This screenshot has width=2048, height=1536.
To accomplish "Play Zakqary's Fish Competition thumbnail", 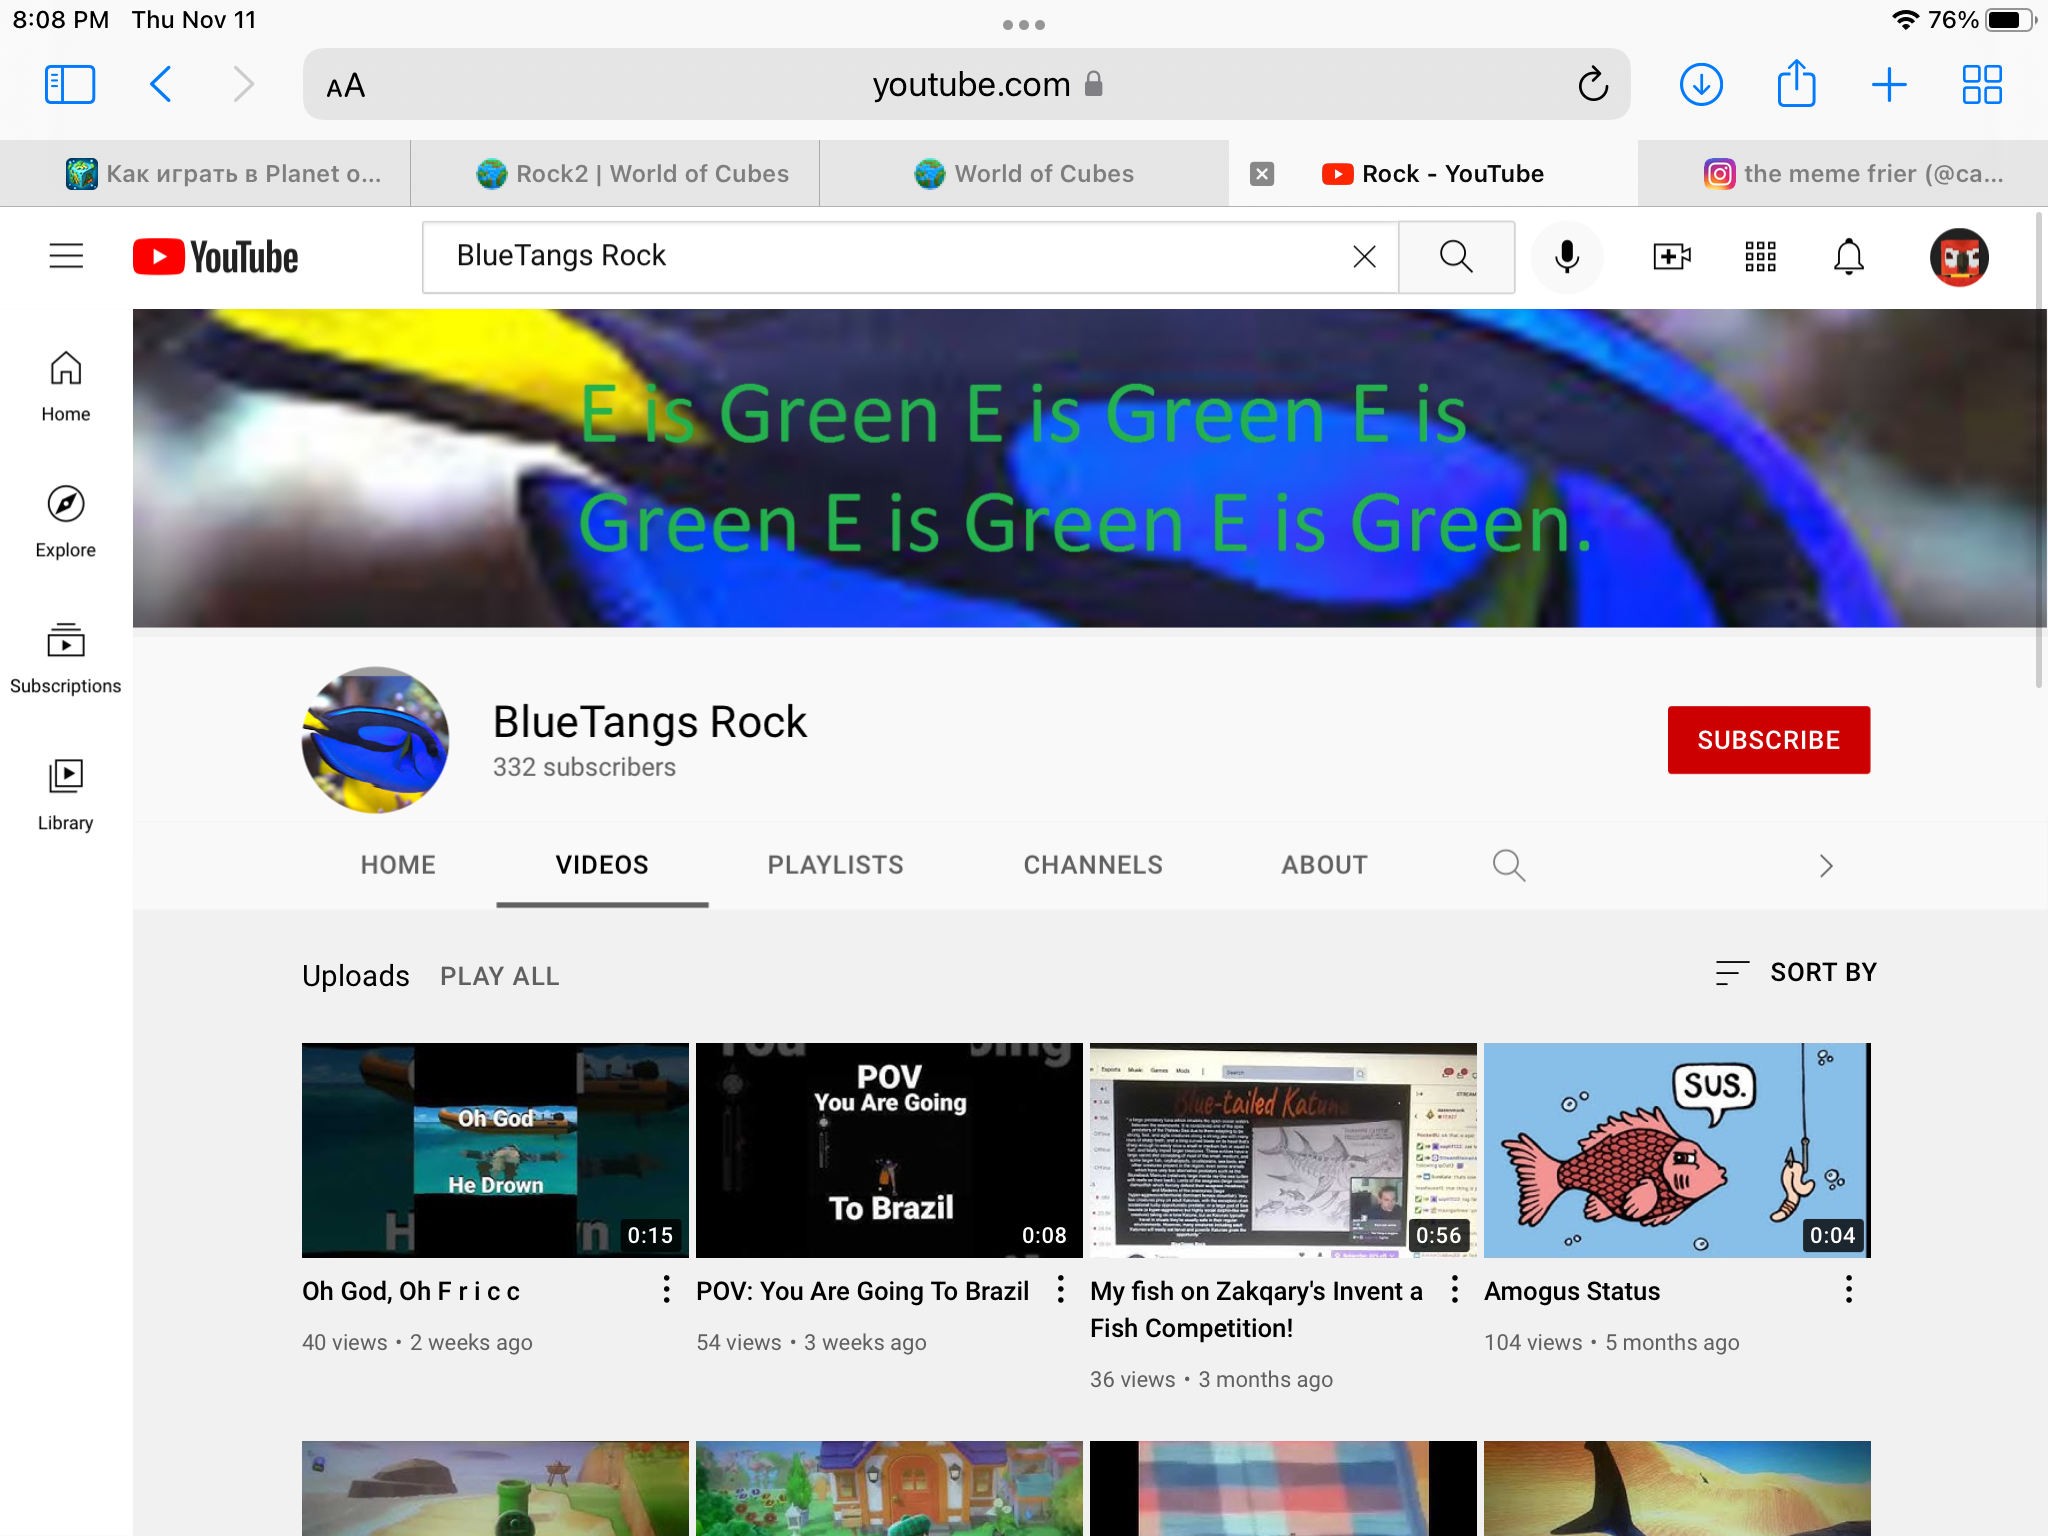I will [1283, 1150].
